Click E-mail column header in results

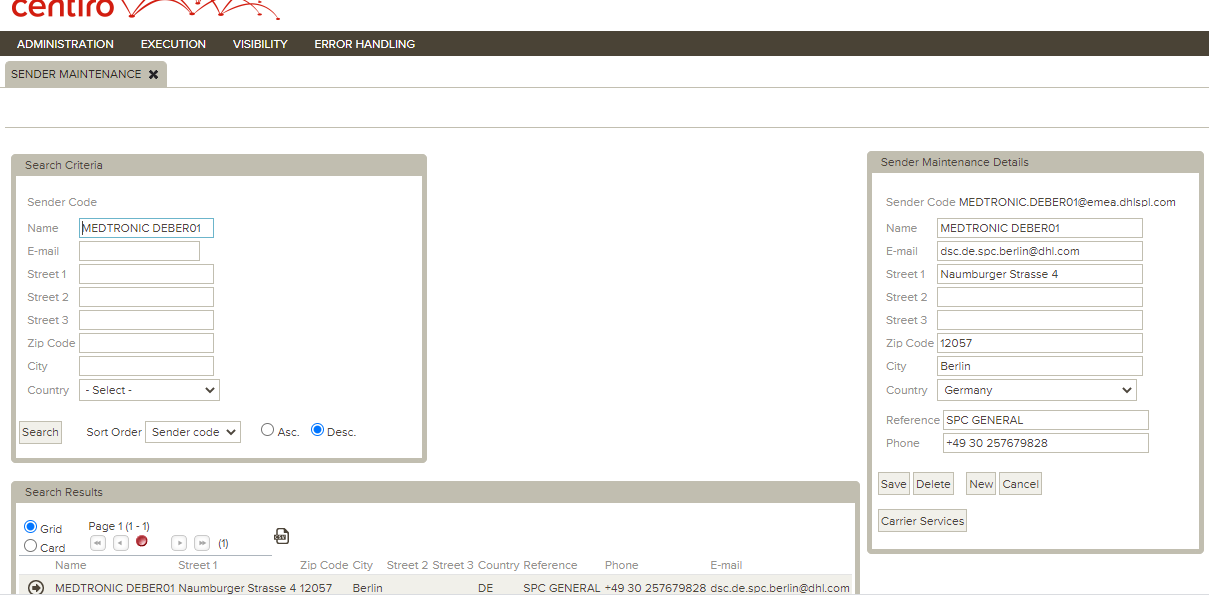click(x=726, y=565)
